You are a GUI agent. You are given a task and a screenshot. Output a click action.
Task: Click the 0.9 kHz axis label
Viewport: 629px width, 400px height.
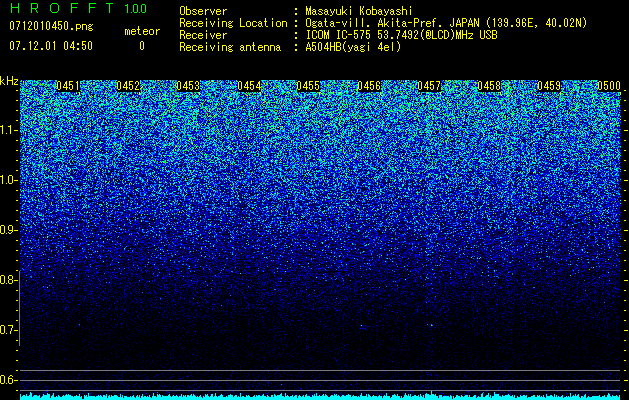pos(8,230)
